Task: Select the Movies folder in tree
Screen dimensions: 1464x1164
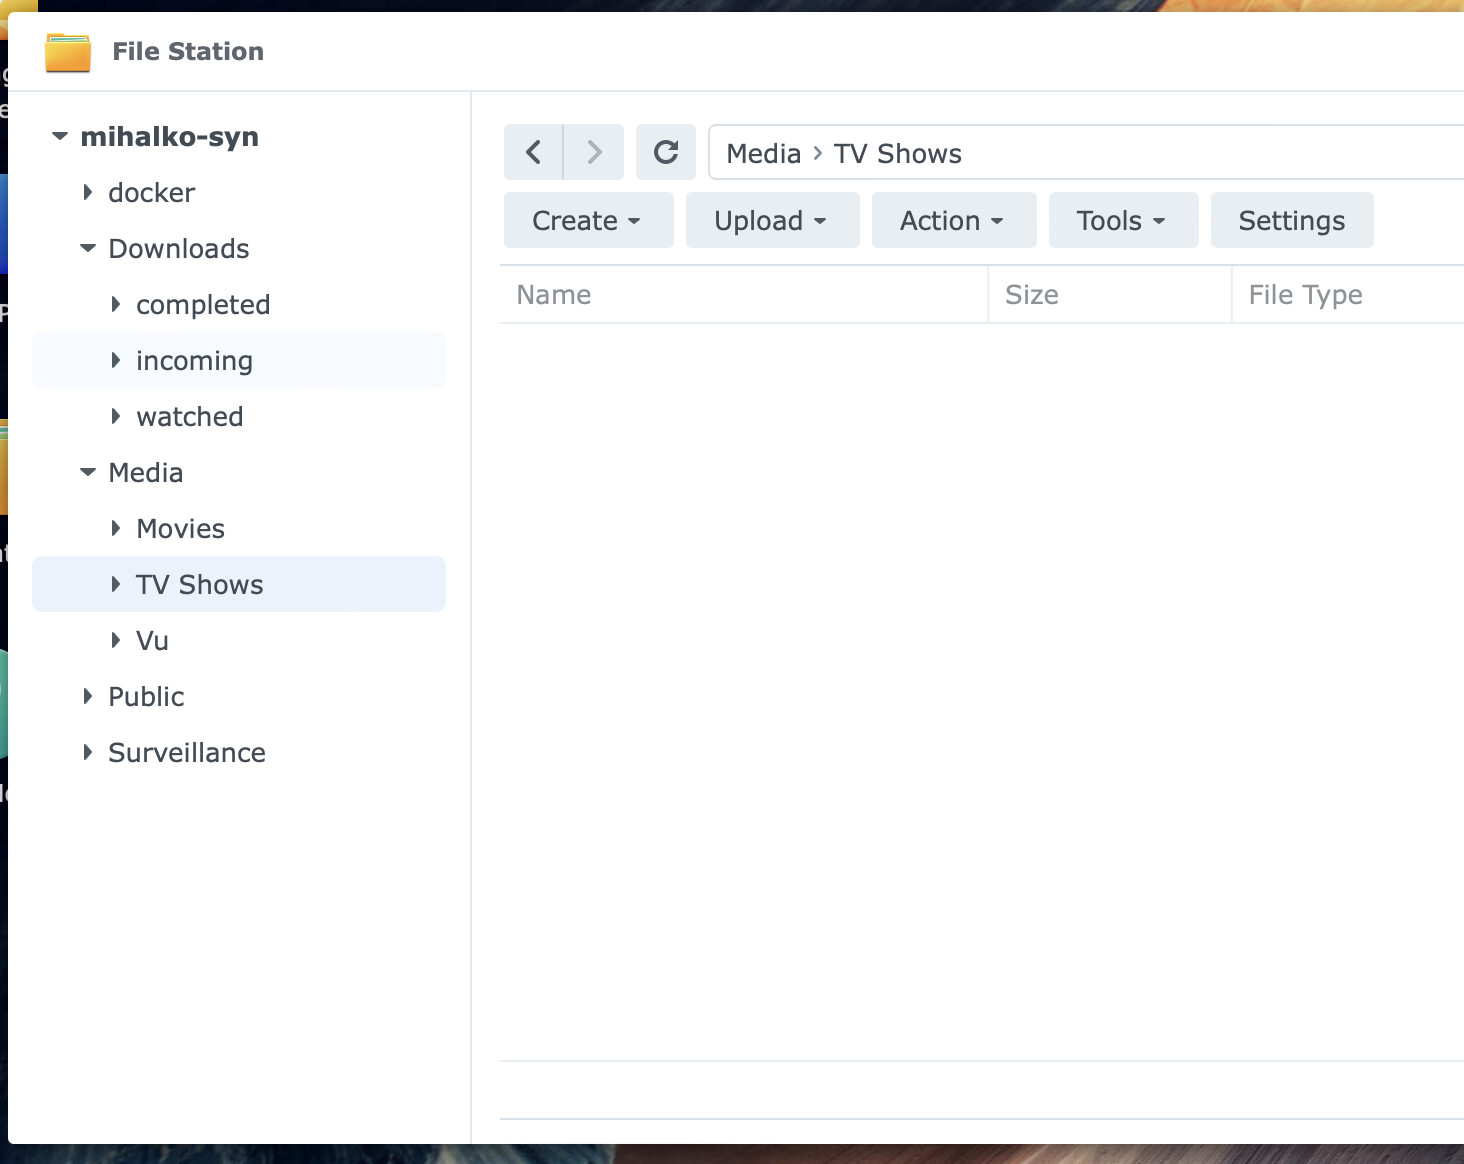Action: (x=181, y=528)
